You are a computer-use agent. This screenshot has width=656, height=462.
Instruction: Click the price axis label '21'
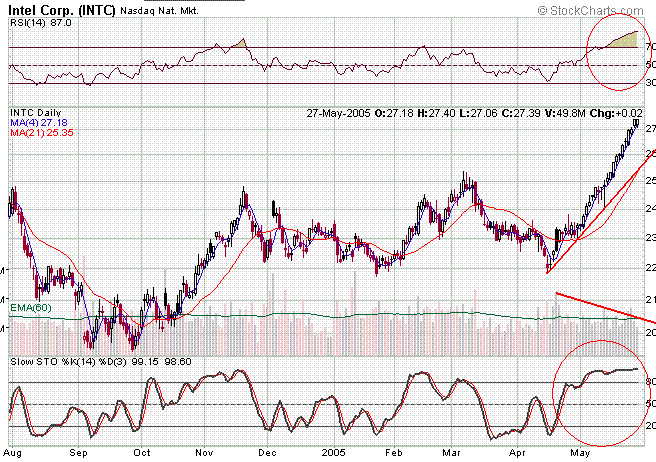click(x=650, y=299)
